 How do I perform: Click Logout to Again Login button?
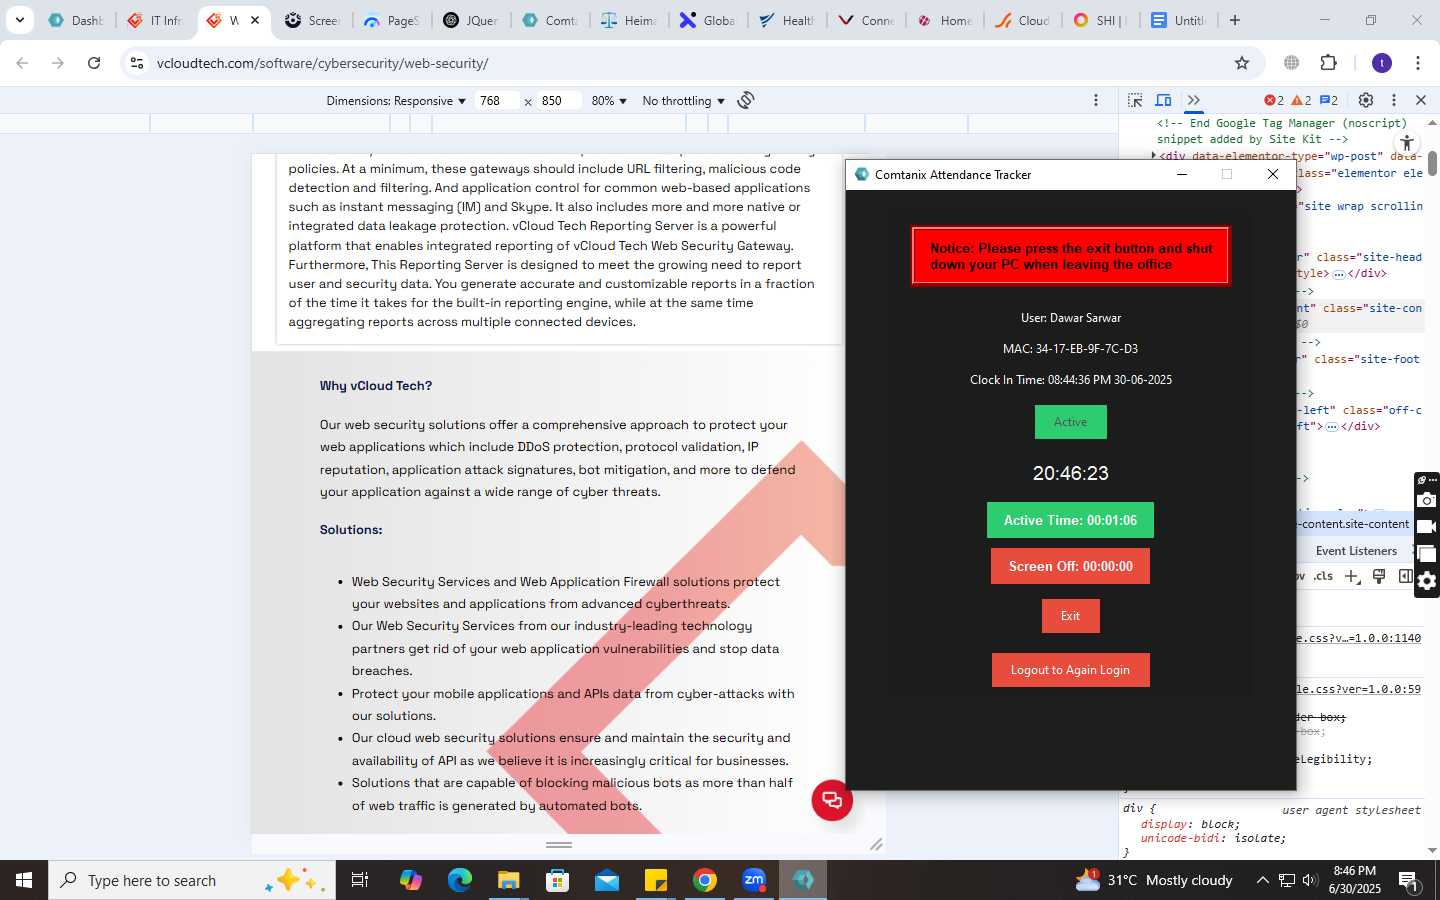point(1070,670)
